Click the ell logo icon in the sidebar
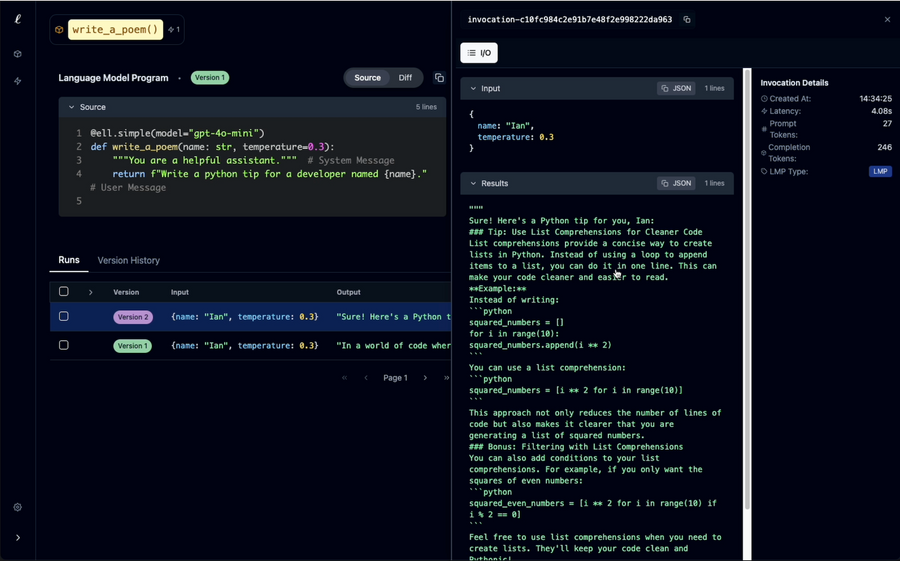Screen dimensions: 900x561 [18, 19]
